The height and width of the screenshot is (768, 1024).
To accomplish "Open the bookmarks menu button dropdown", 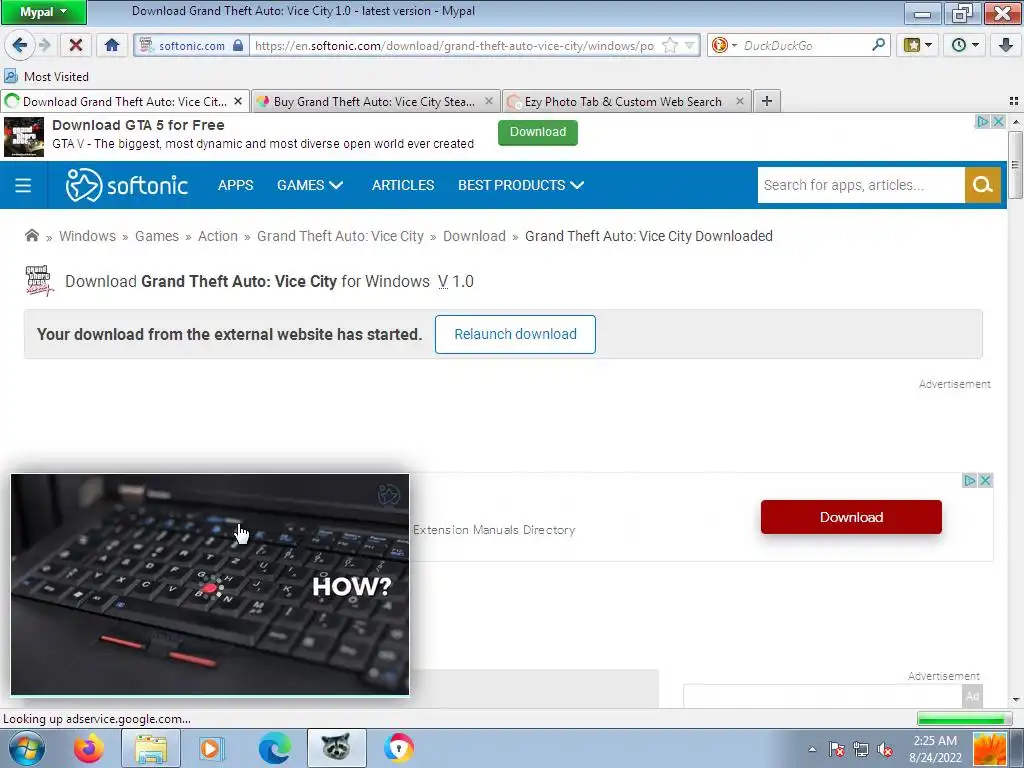I will click(x=917, y=45).
